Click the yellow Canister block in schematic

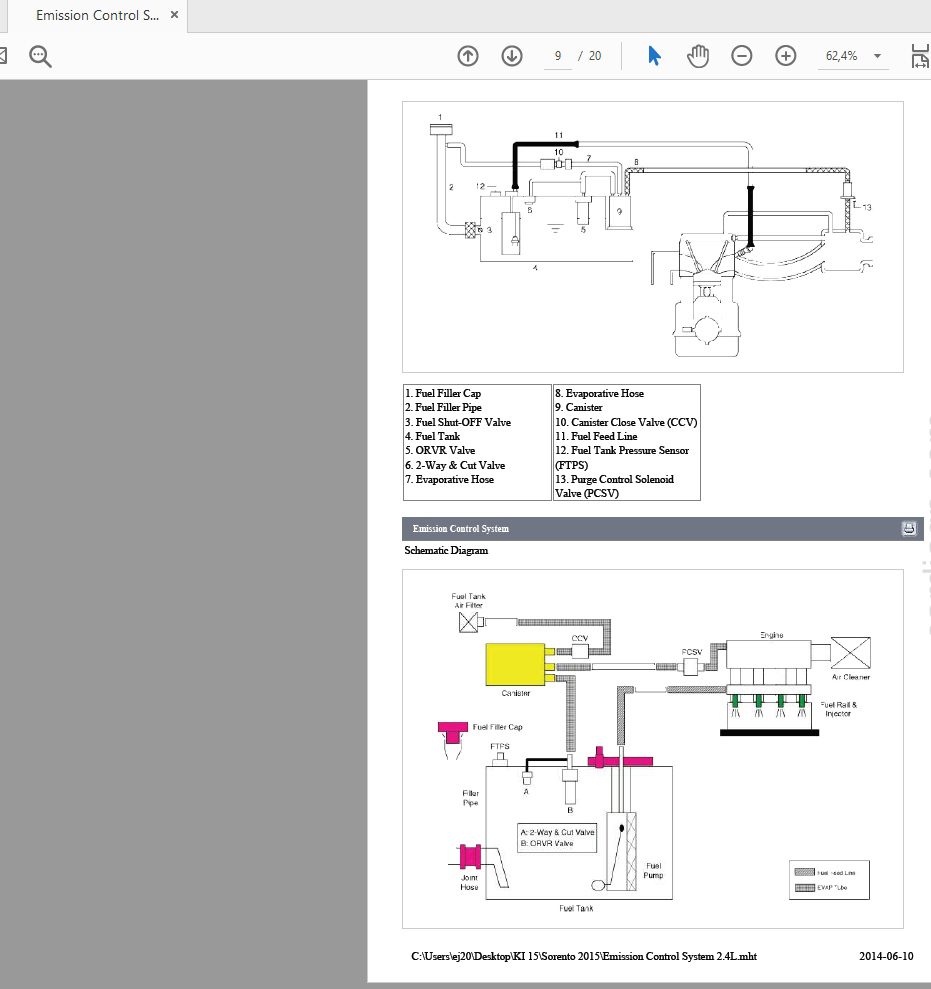(x=515, y=664)
